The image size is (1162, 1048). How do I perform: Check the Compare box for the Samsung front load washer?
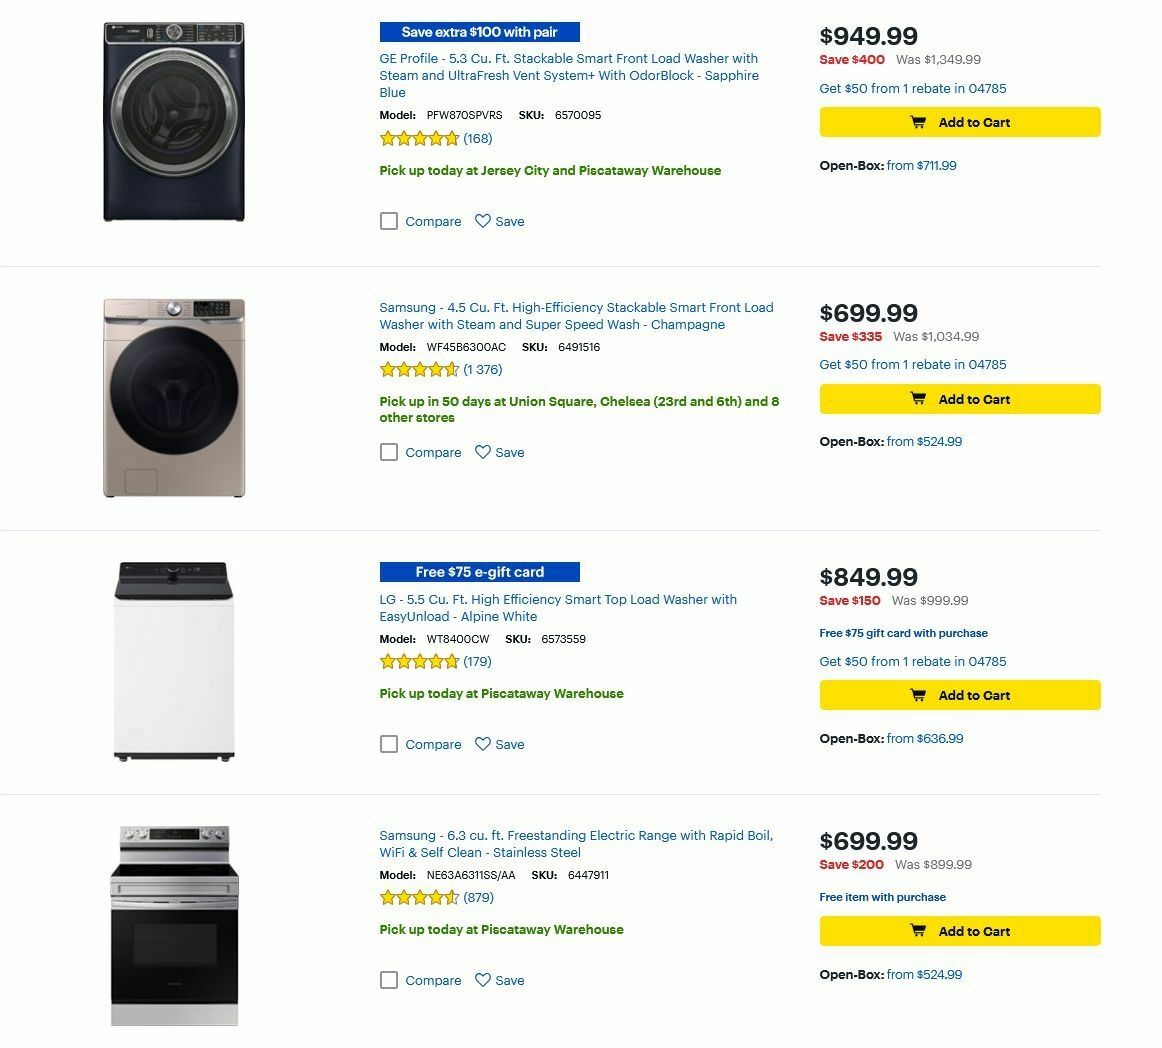click(388, 452)
